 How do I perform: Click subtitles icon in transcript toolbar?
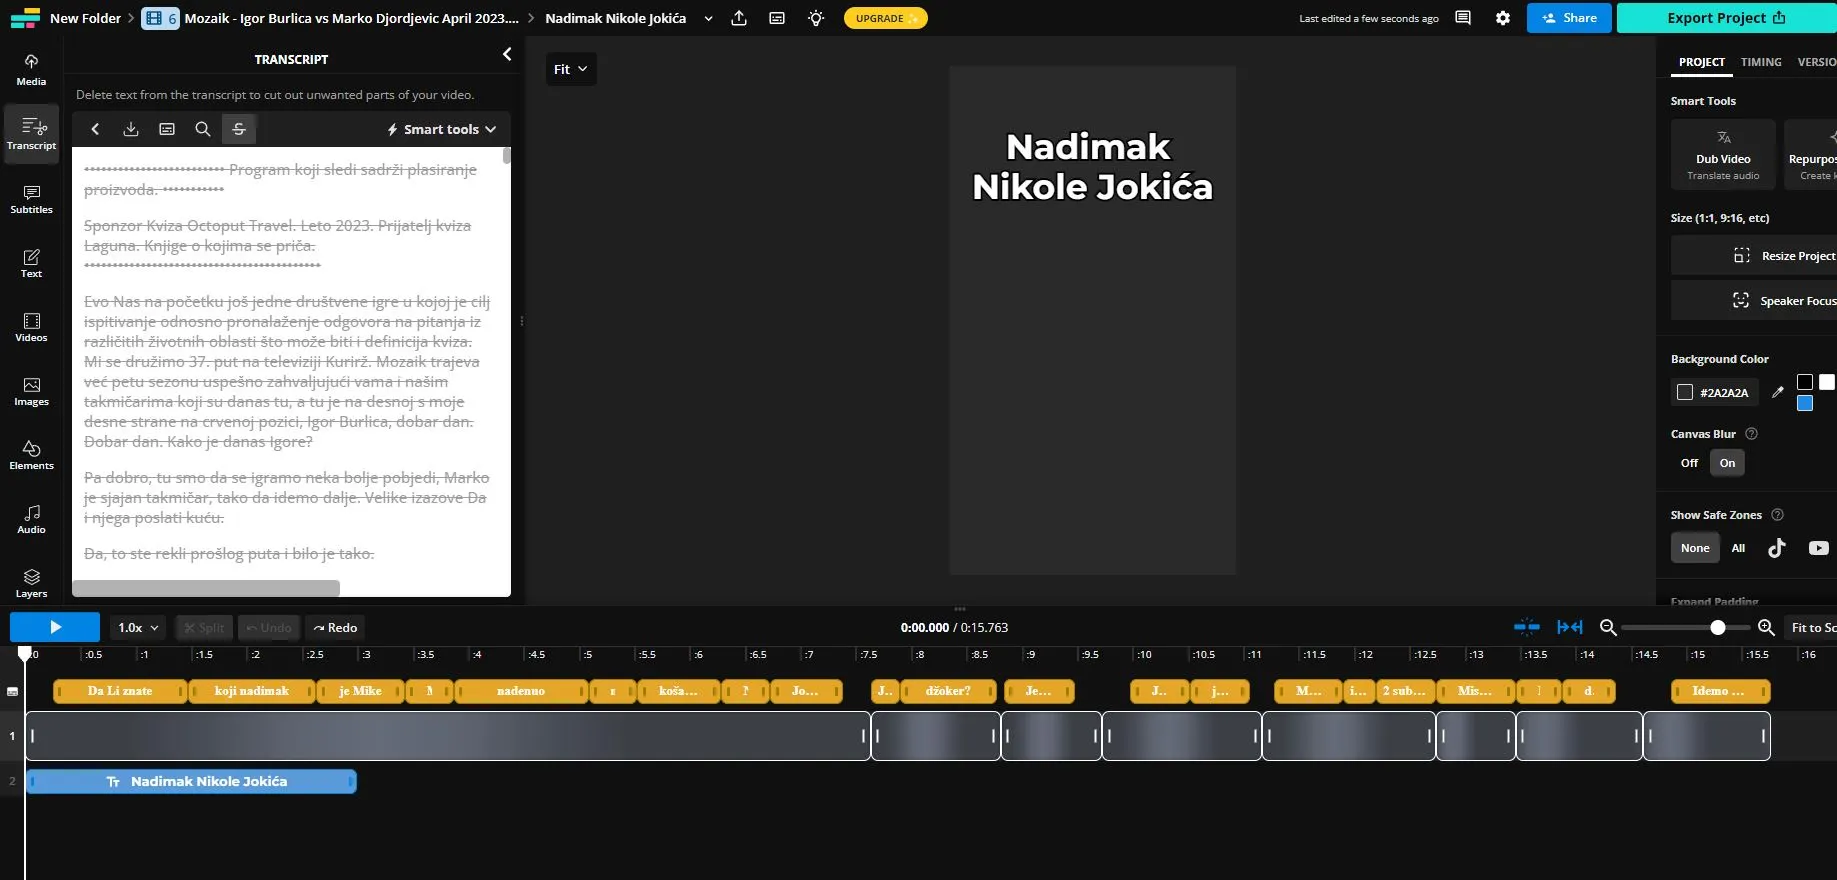click(167, 129)
